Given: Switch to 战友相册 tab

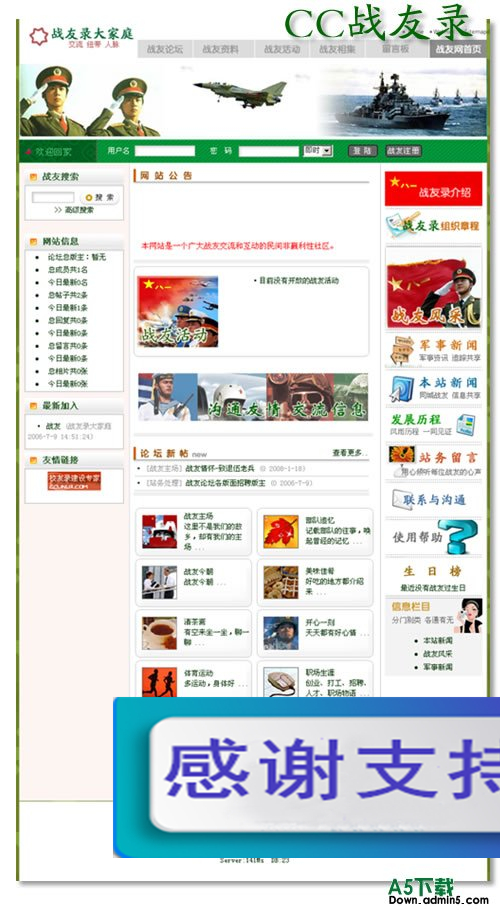Looking at the screenshot, I should pyautogui.click(x=337, y=49).
